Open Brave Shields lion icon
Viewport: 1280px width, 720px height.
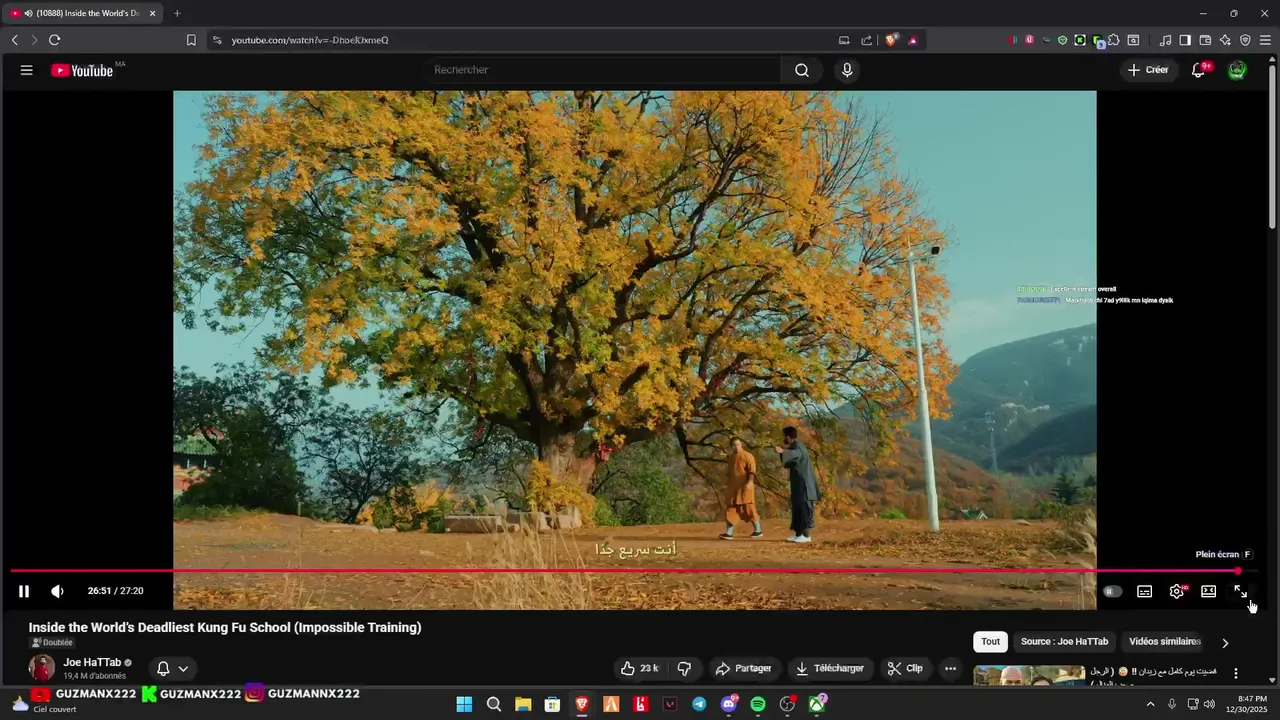click(x=892, y=40)
